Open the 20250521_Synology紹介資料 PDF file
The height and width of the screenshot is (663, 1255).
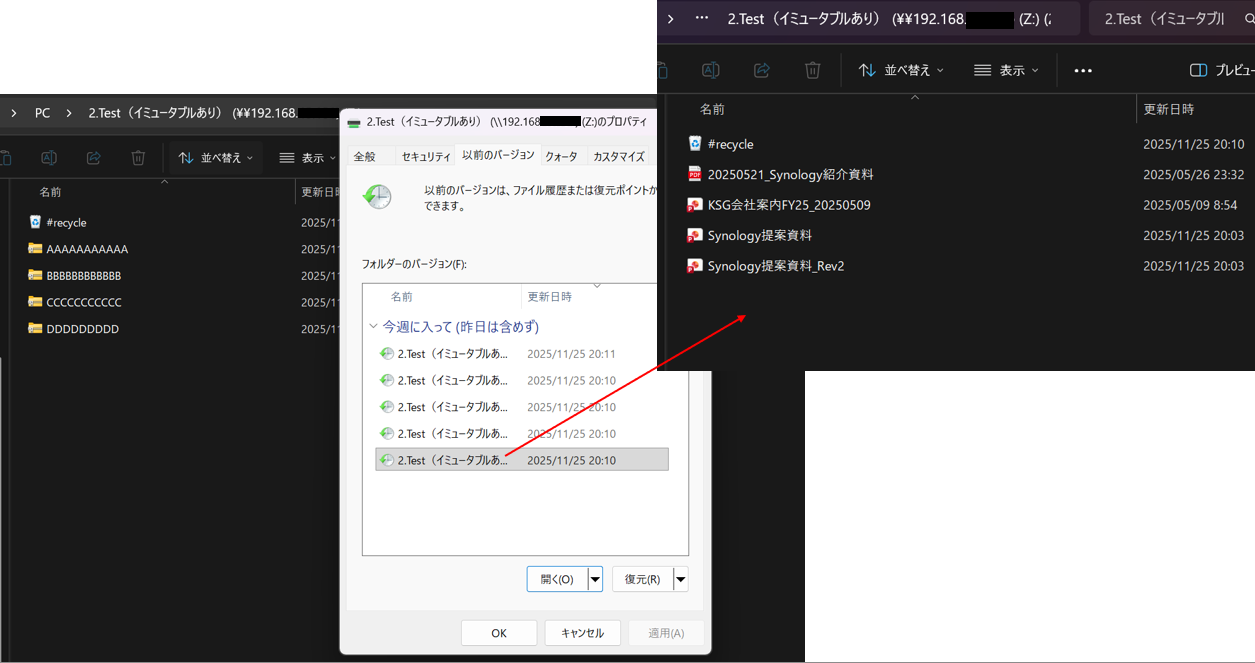click(x=790, y=174)
